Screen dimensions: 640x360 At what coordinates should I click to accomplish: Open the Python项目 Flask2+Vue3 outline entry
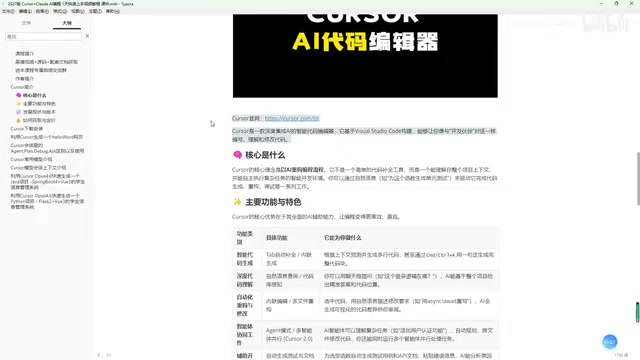click(x=47, y=201)
